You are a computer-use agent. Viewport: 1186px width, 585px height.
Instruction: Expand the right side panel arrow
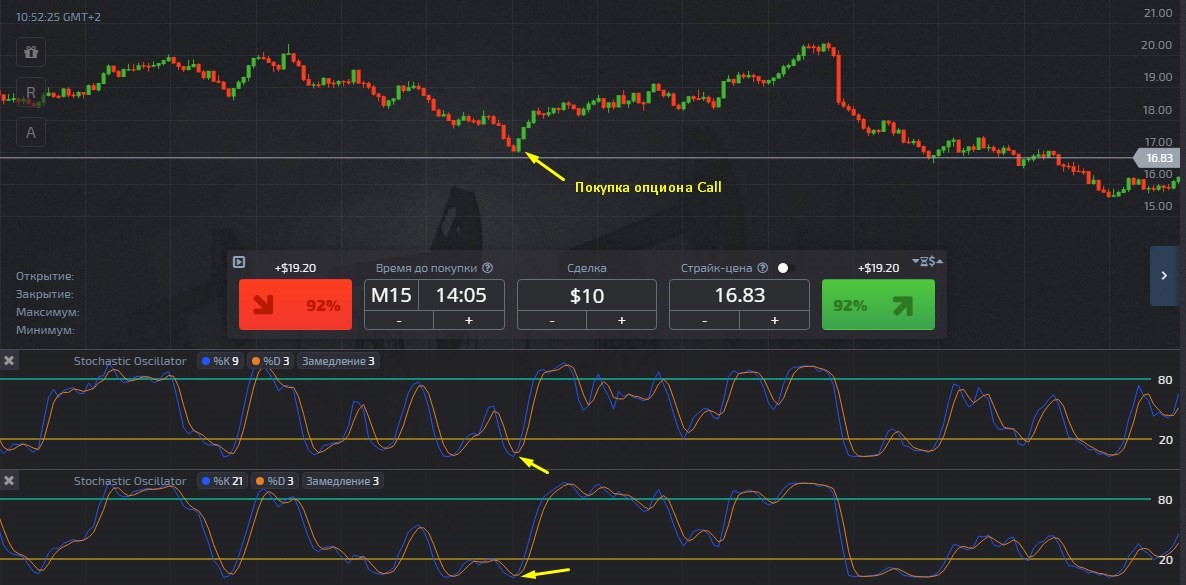[x=1165, y=275]
